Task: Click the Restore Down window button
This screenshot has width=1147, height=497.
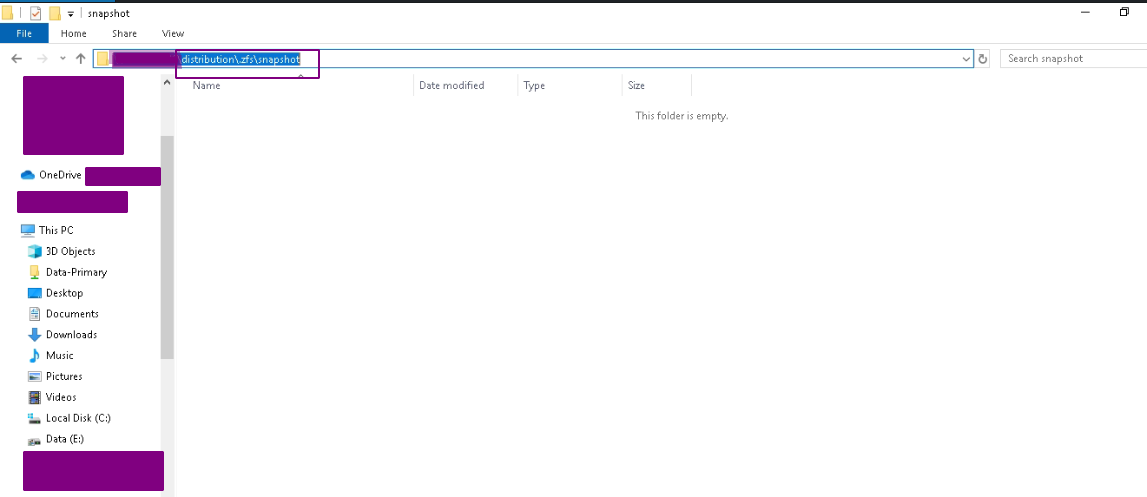Action: 1124,12
